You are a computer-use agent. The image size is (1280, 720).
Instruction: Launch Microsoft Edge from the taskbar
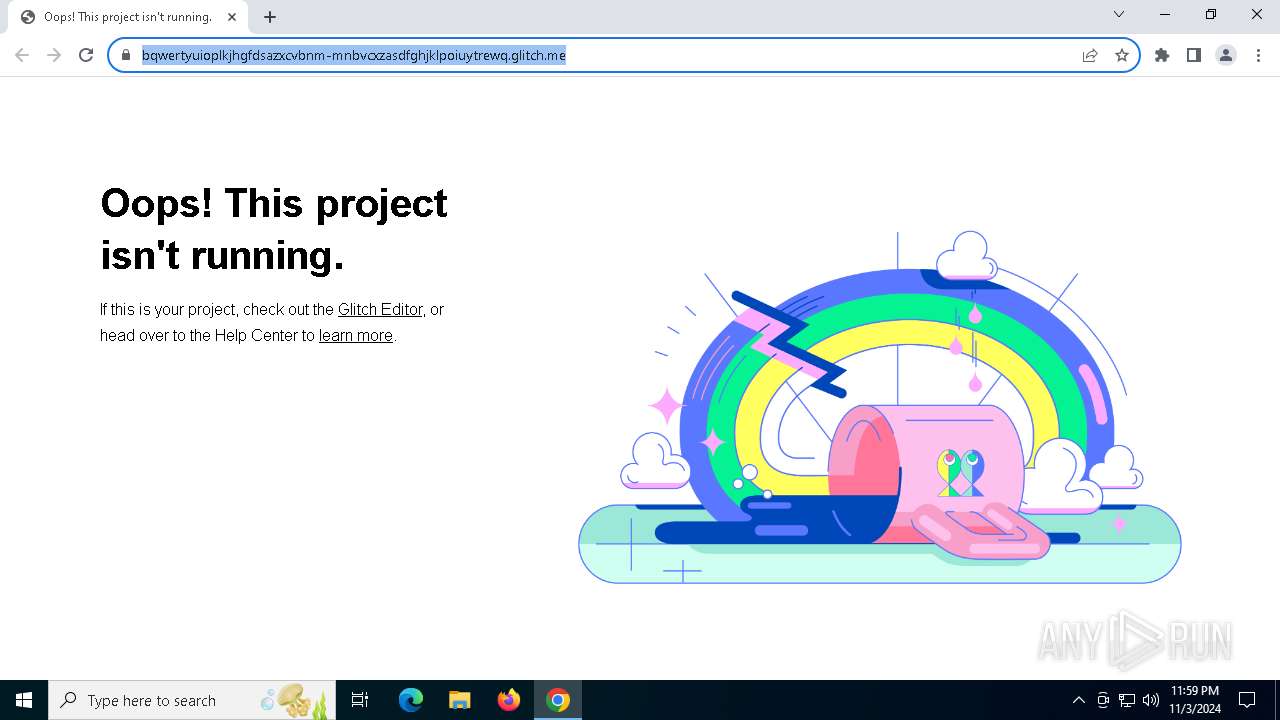tap(411, 700)
